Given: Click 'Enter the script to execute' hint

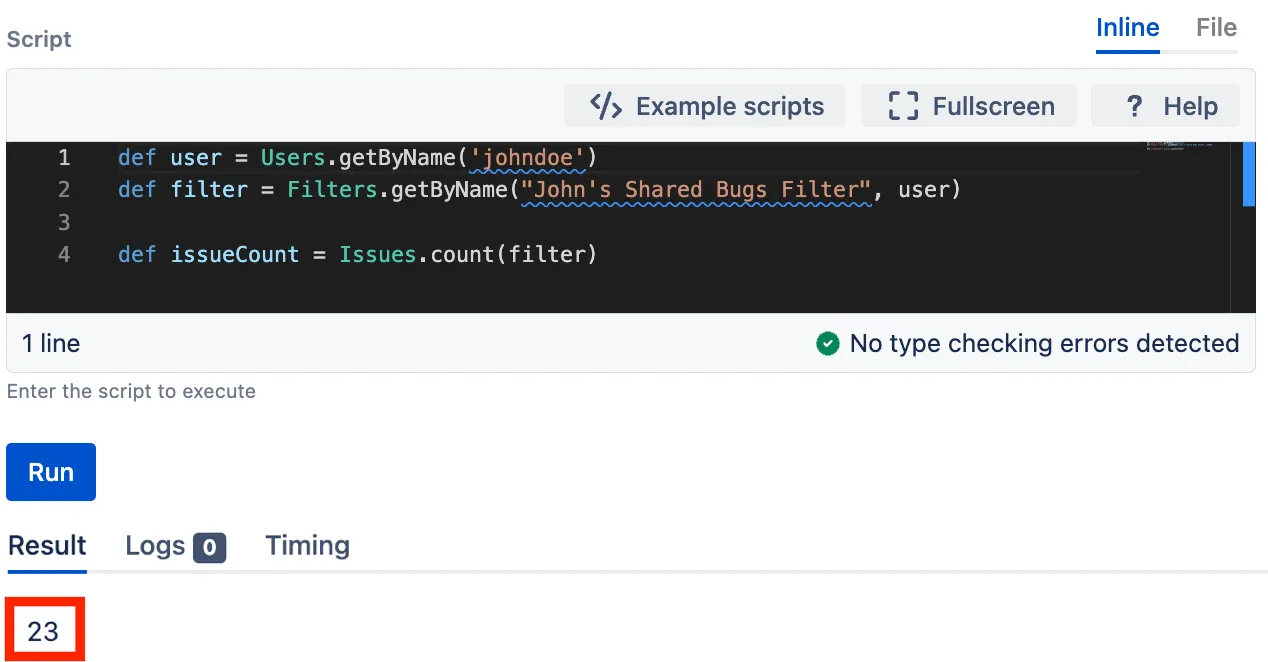Looking at the screenshot, I should (131, 391).
